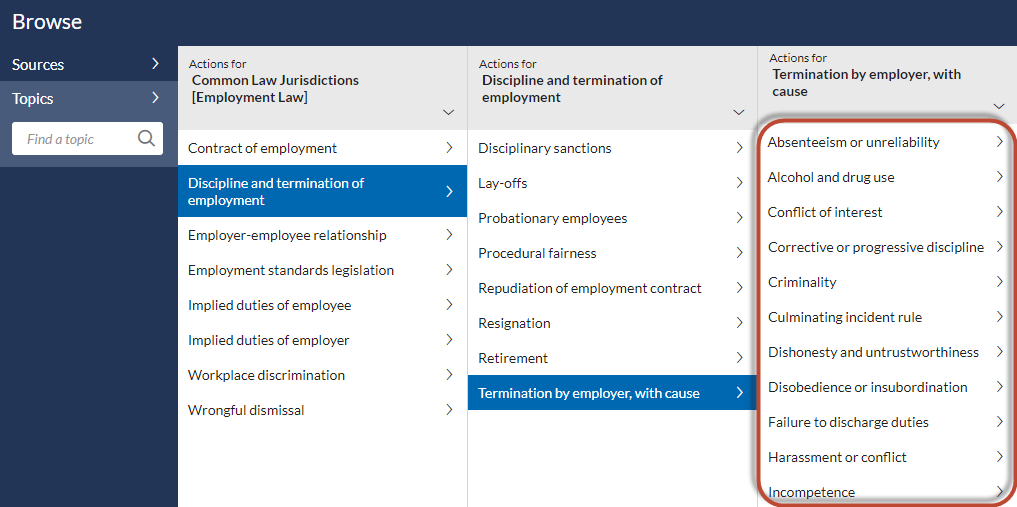Select Probationary employees in the list
Image resolution: width=1017 pixels, height=507 pixels.
pyautogui.click(x=612, y=218)
